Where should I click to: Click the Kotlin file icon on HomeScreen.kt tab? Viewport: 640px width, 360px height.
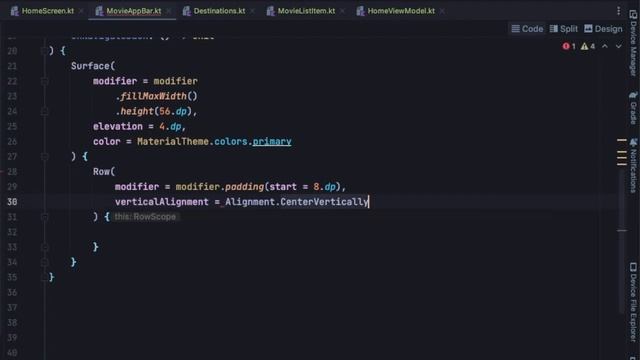(15, 11)
